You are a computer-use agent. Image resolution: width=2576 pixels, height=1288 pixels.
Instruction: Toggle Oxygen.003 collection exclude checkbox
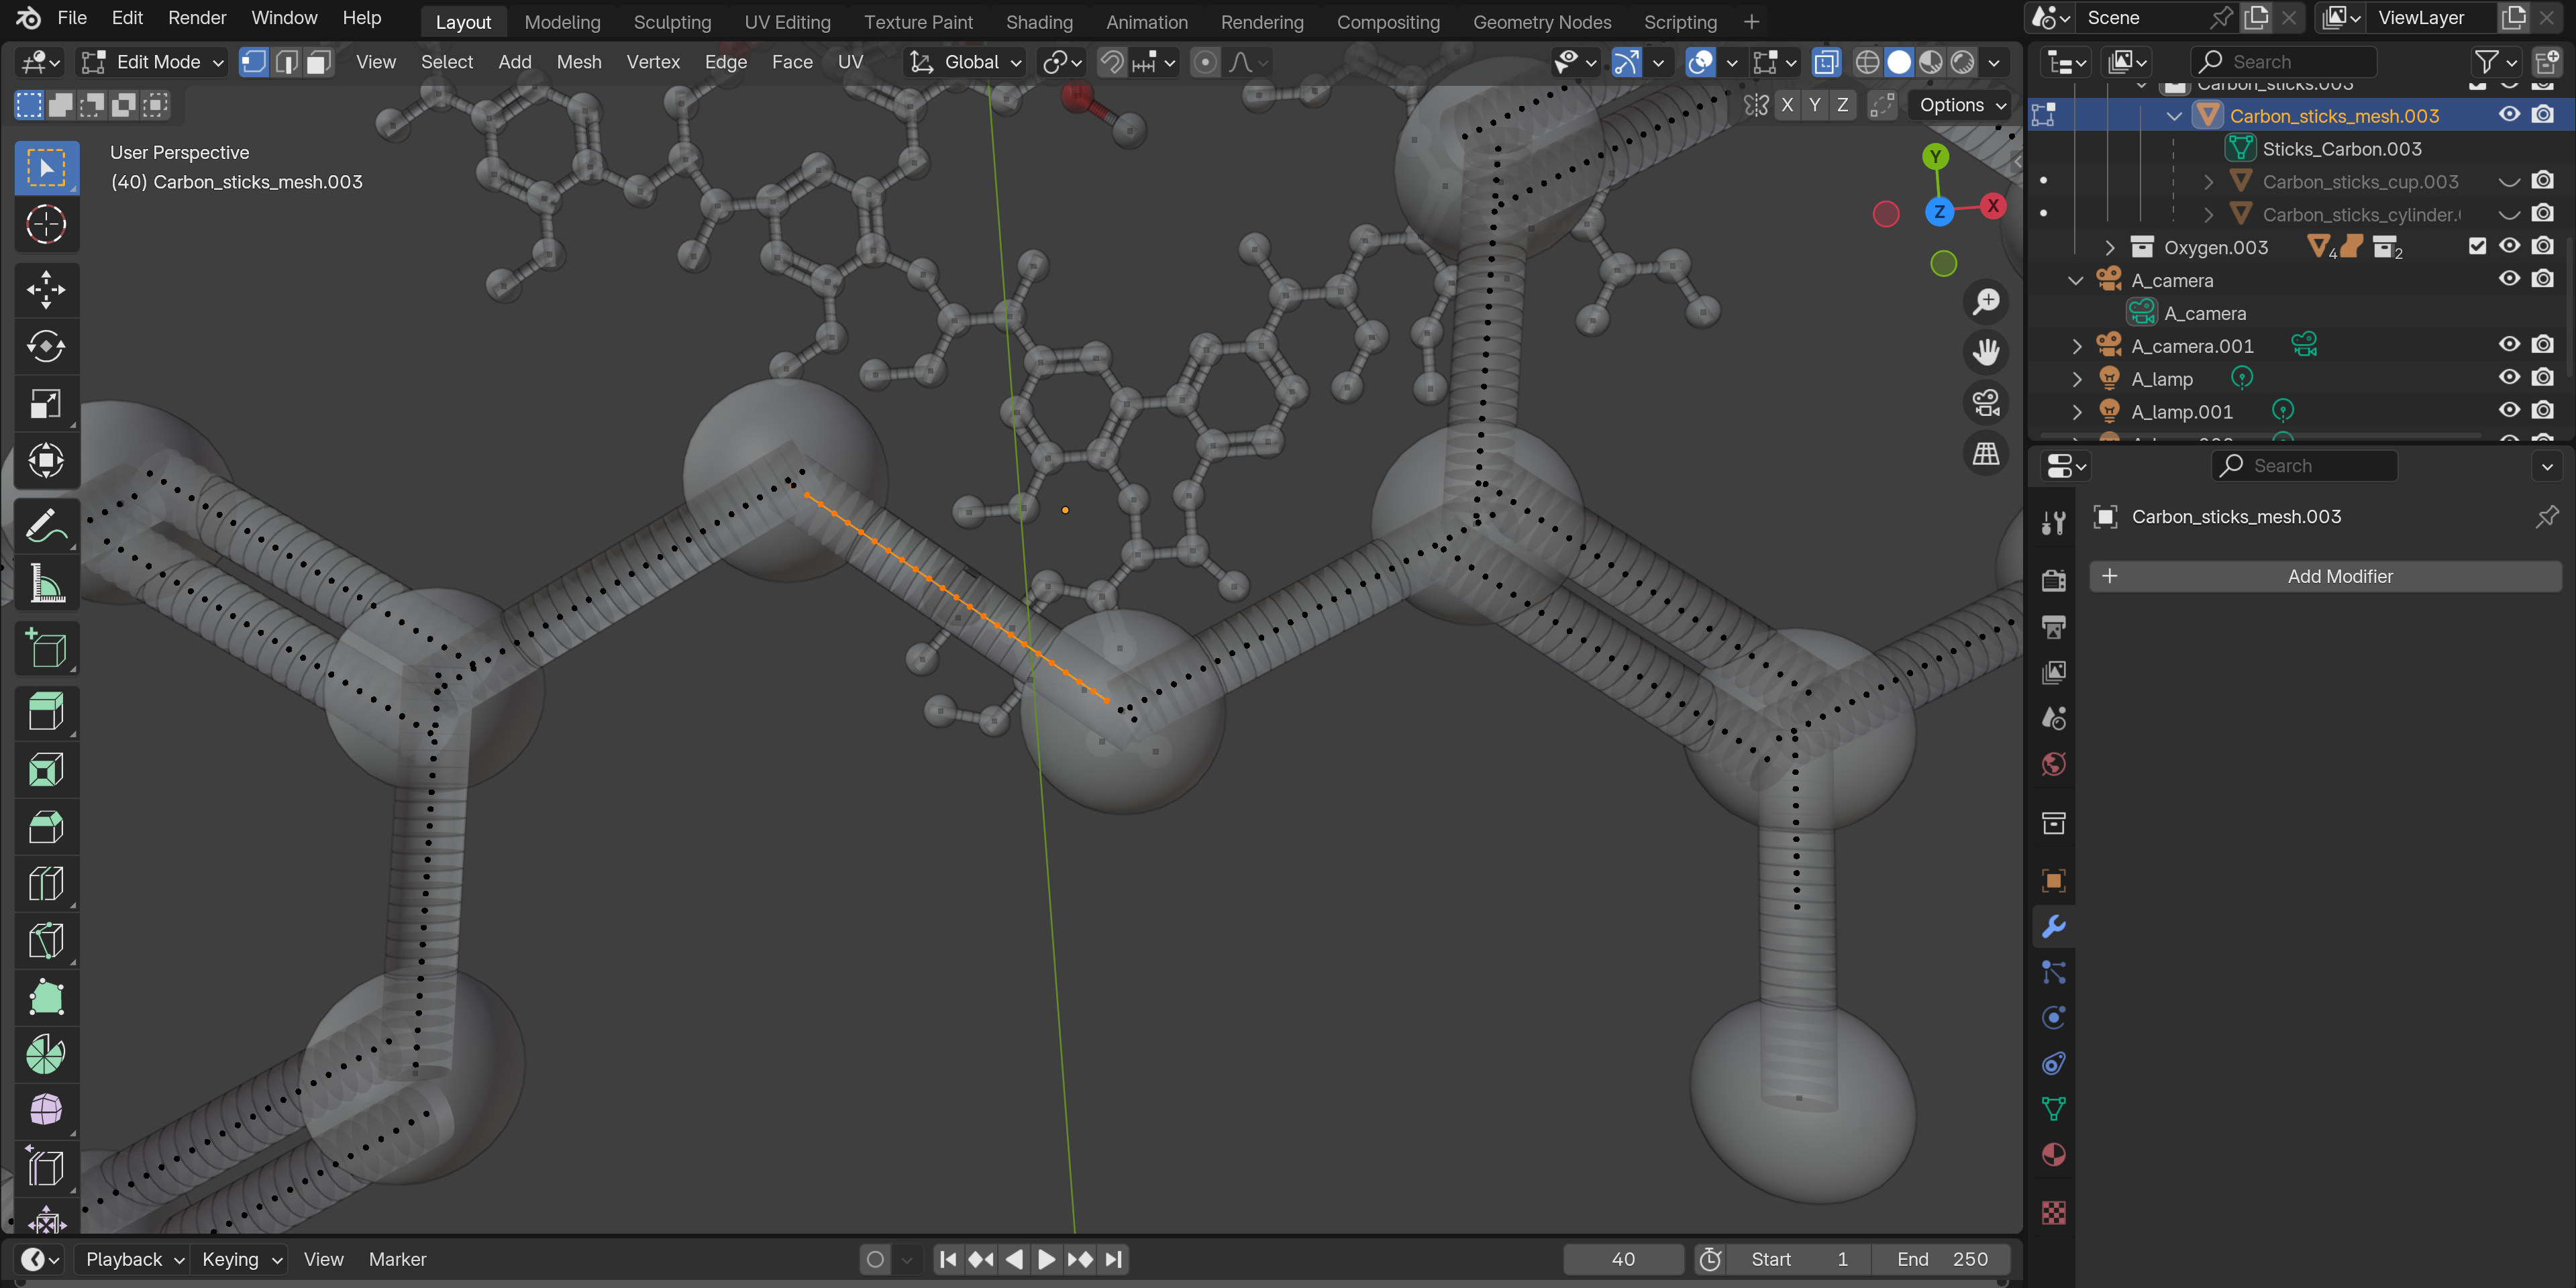point(2477,246)
